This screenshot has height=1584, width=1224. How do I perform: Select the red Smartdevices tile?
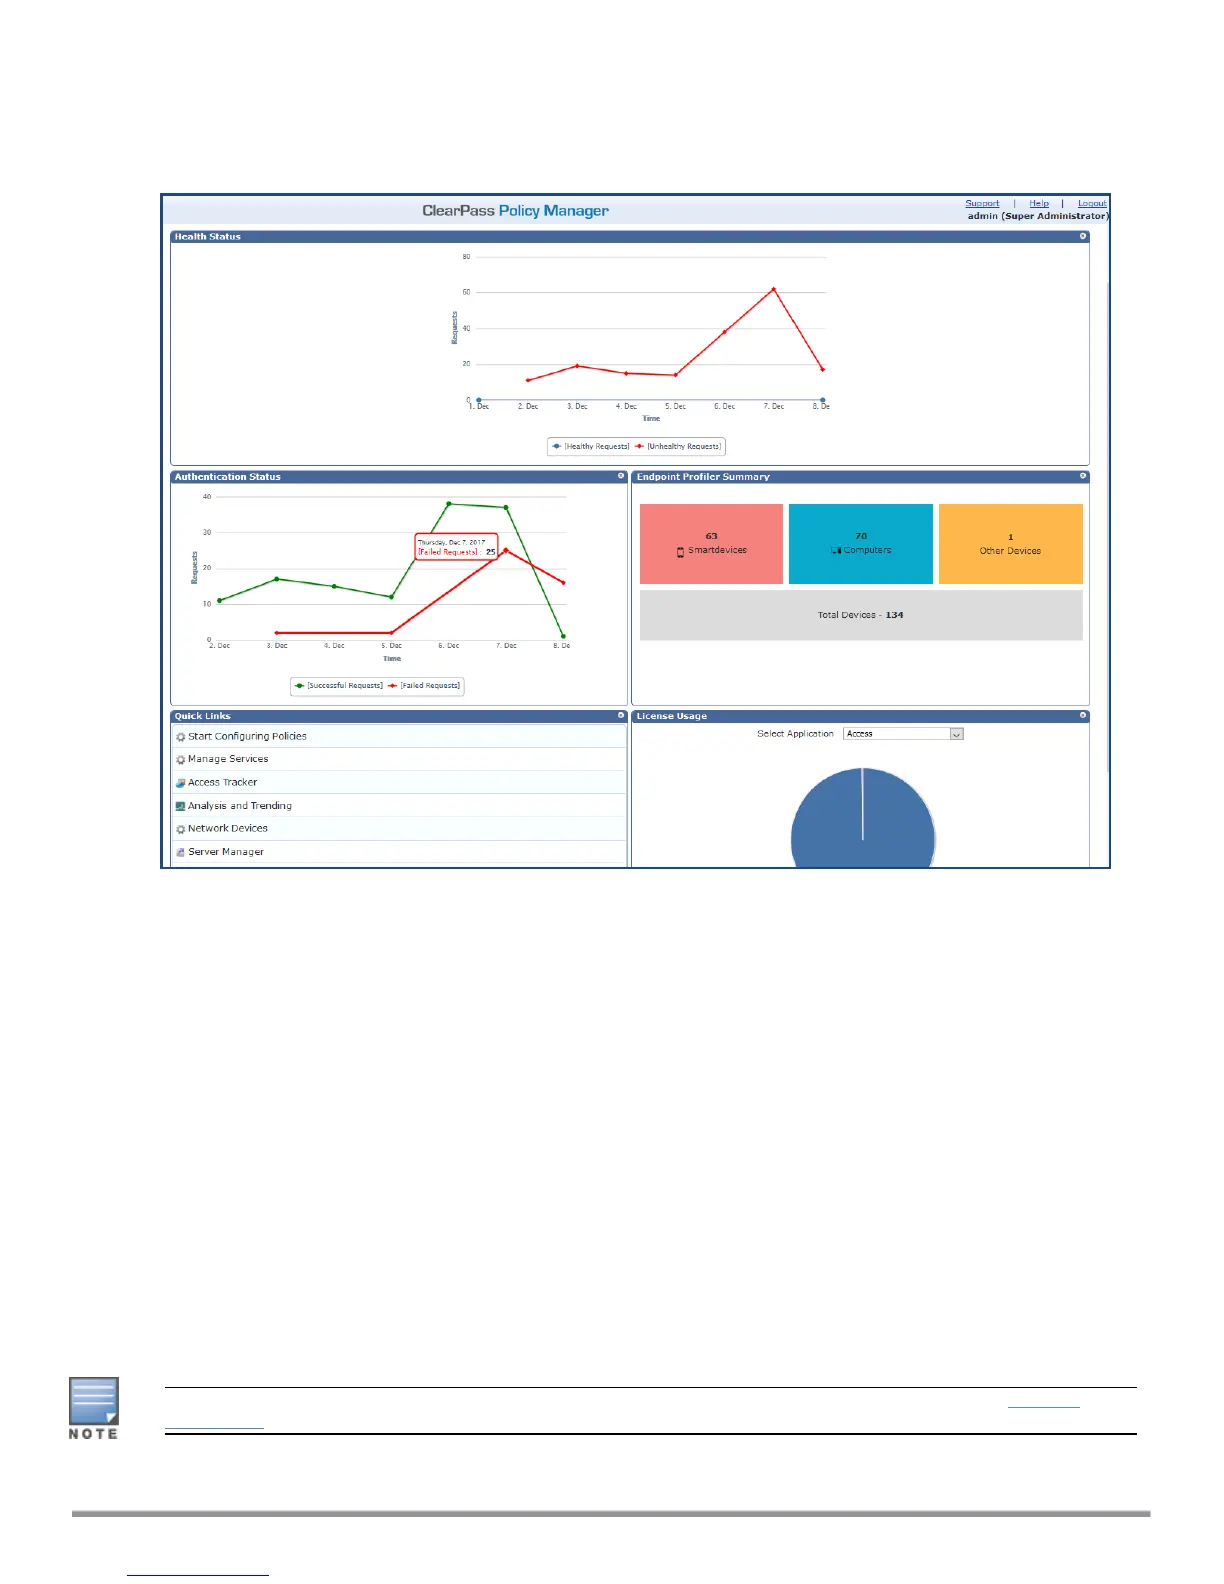coord(711,544)
